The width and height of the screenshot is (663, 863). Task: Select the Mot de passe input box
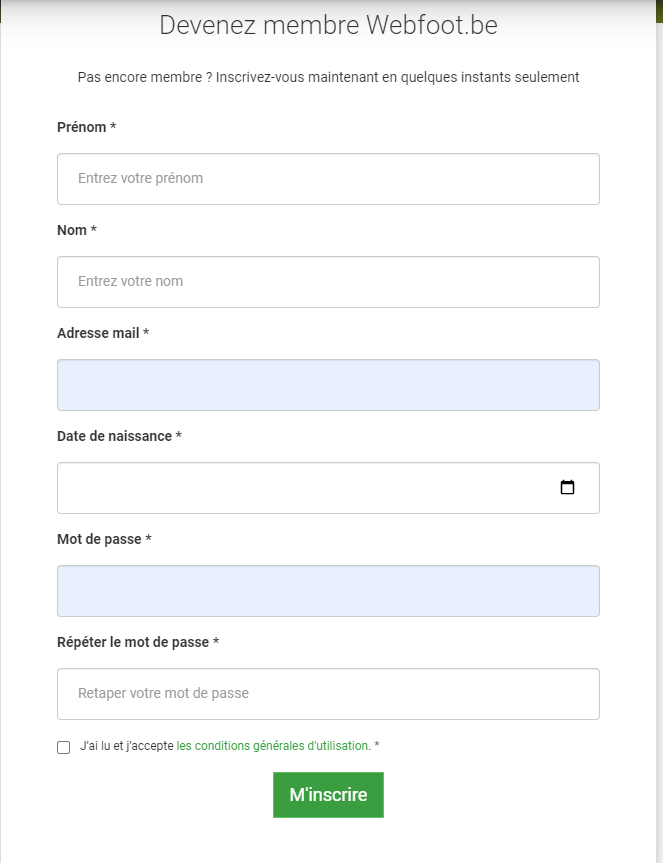[328, 591]
